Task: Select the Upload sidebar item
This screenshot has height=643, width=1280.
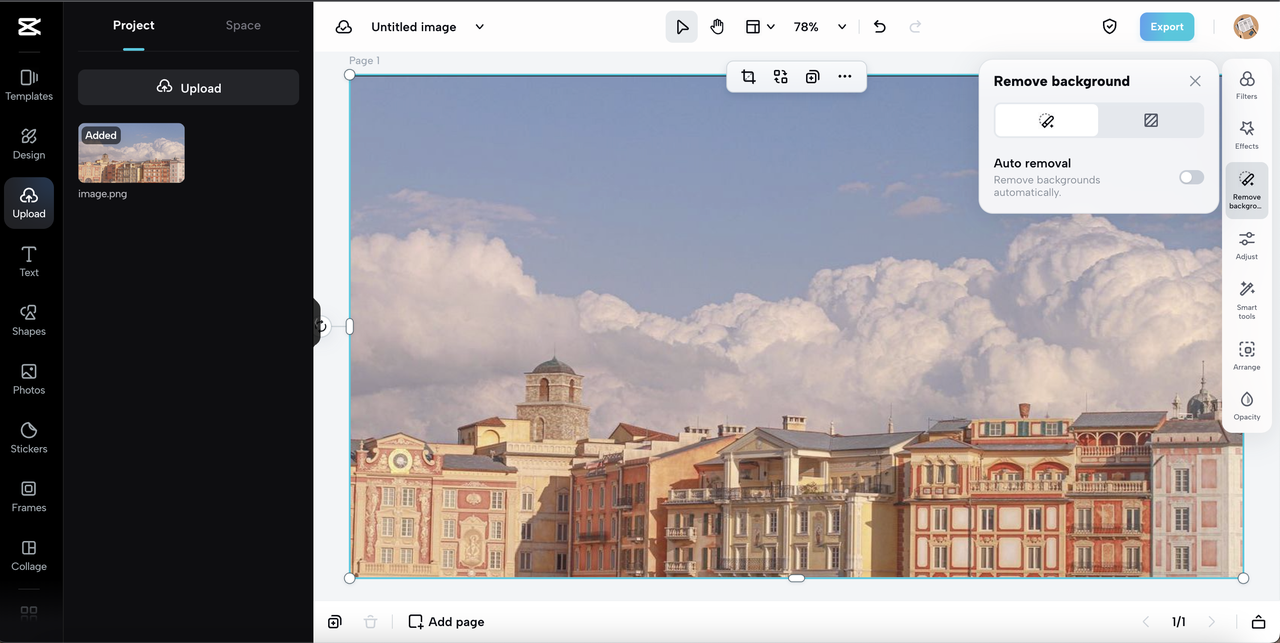Action: pos(29,203)
